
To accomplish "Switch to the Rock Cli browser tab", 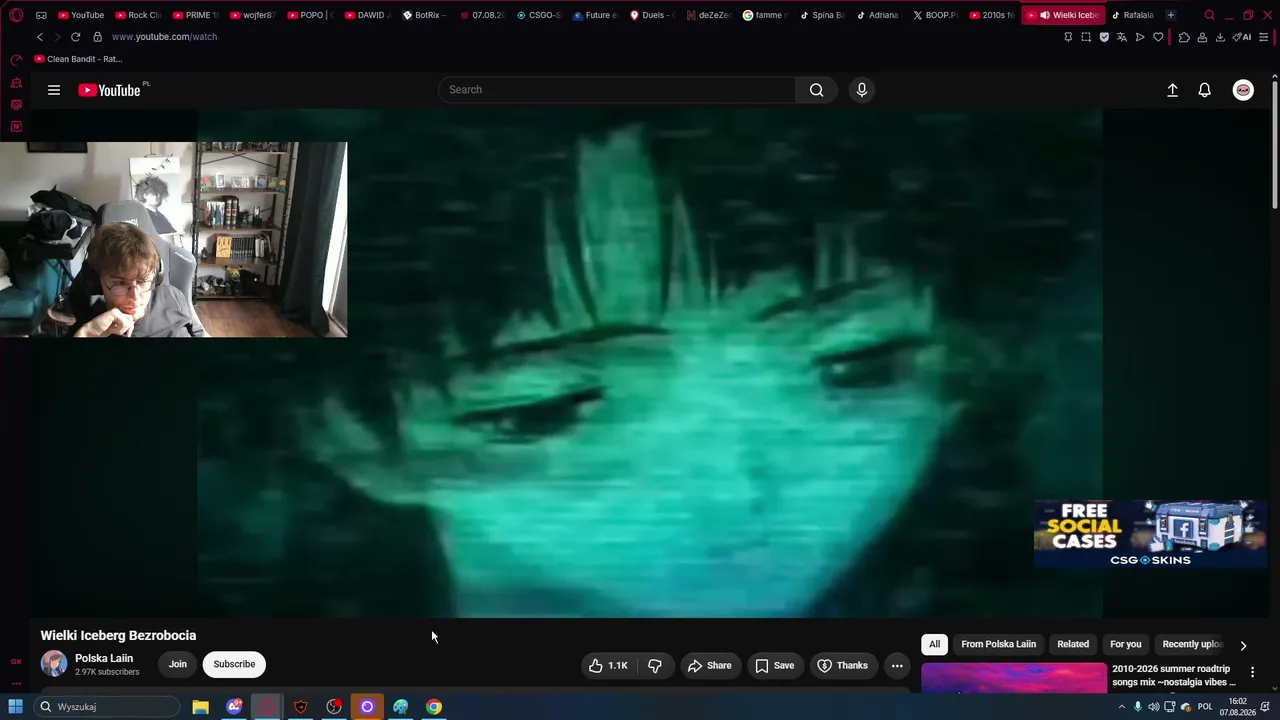I will [x=138, y=15].
